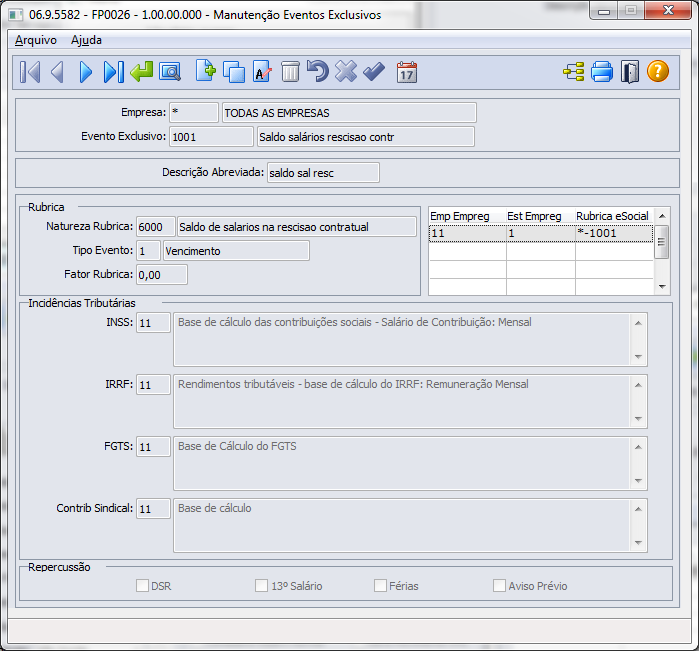Open the hierarchy tree structure icon
The width and height of the screenshot is (699, 651).
click(x=574, y=72)
